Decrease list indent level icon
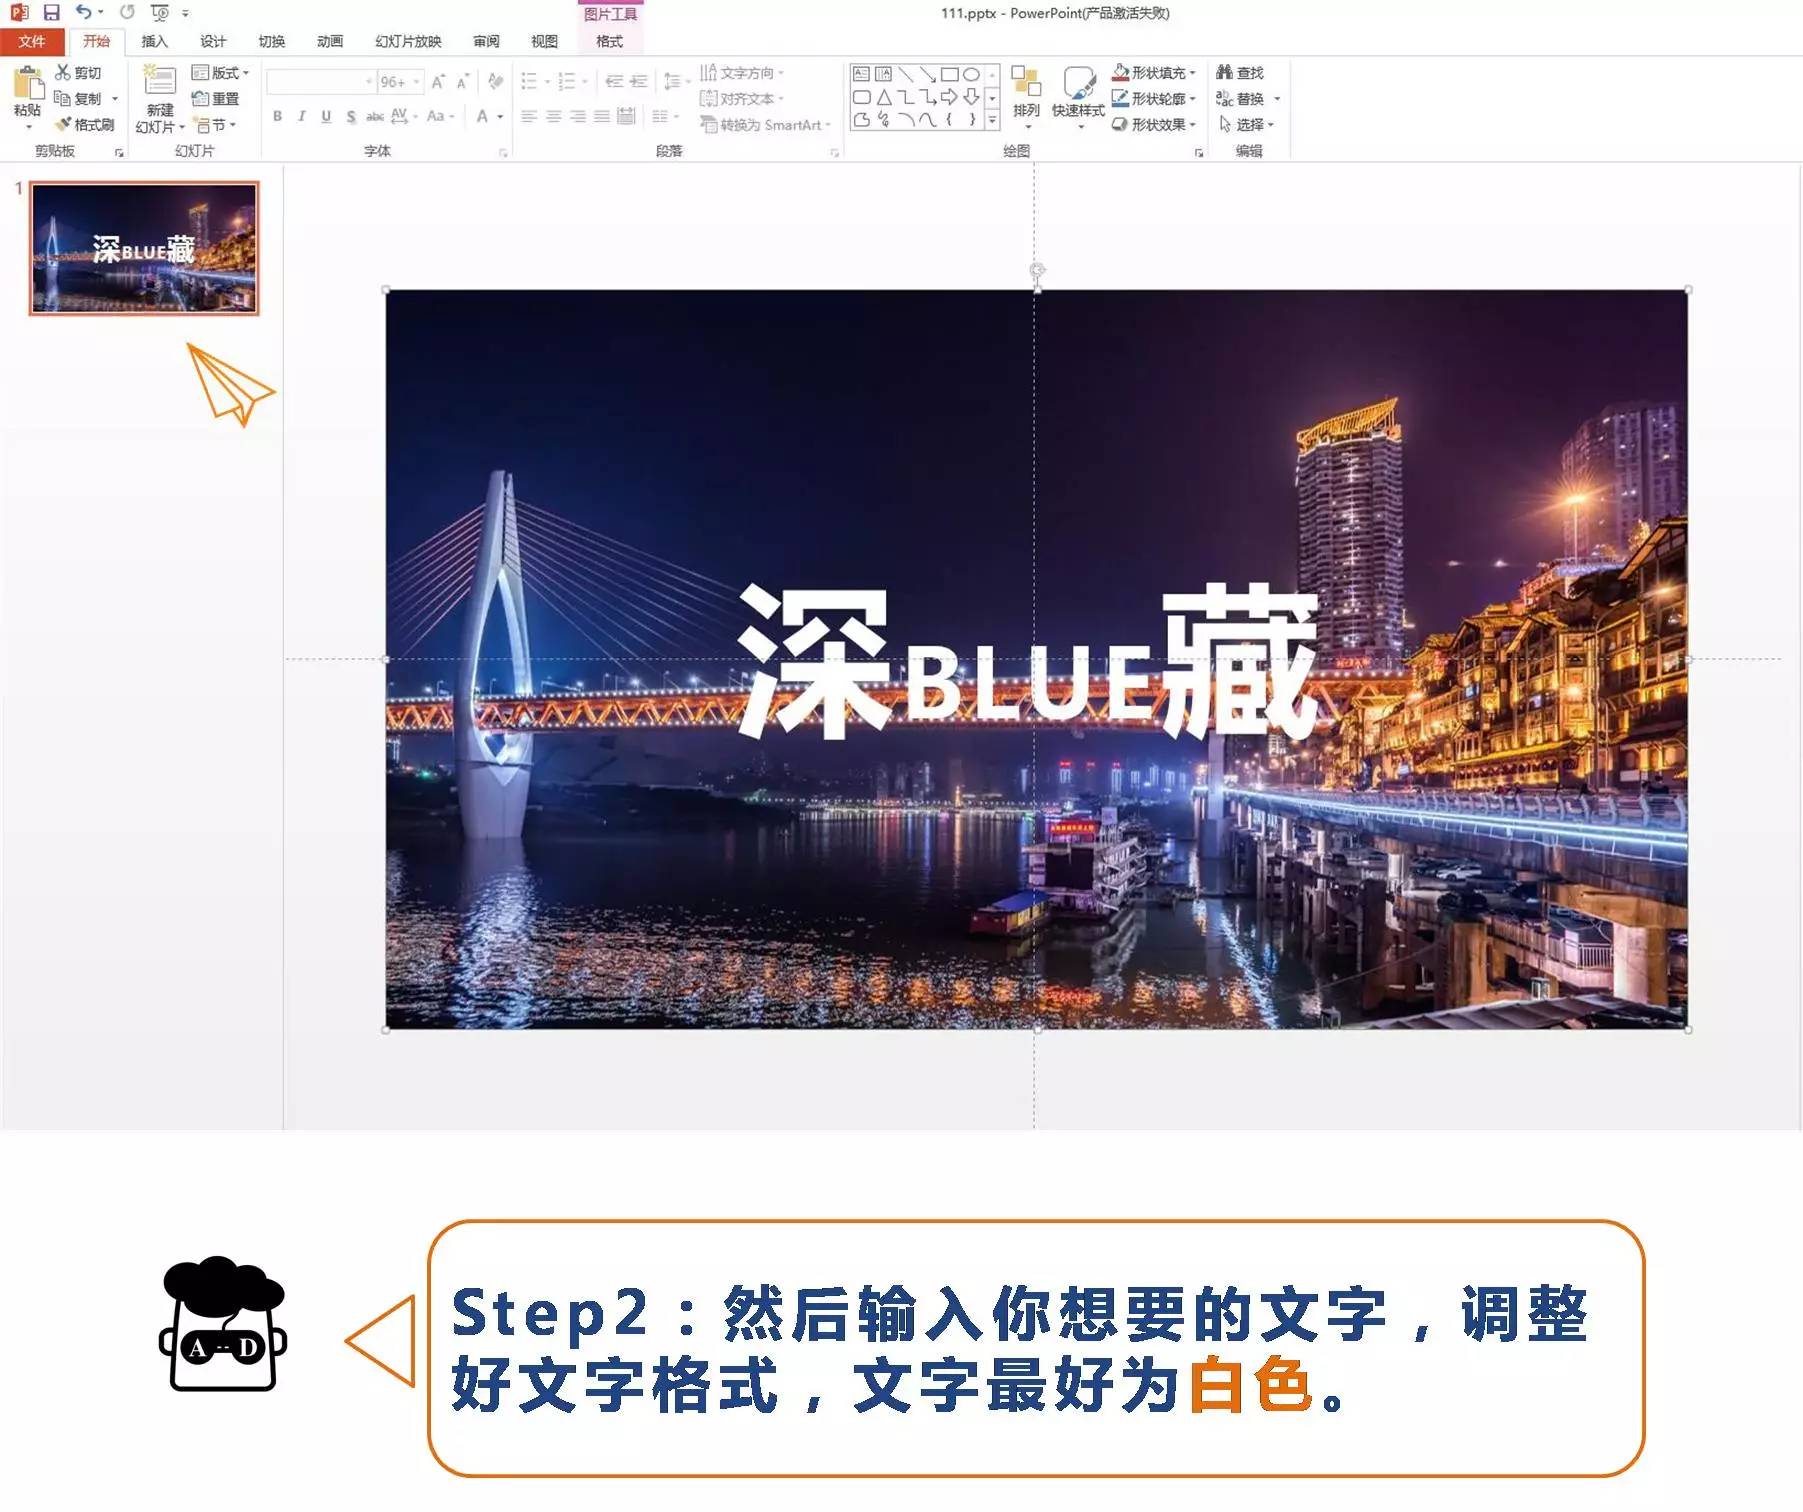Screen dimensions: 1803x1512 [614, 81]
